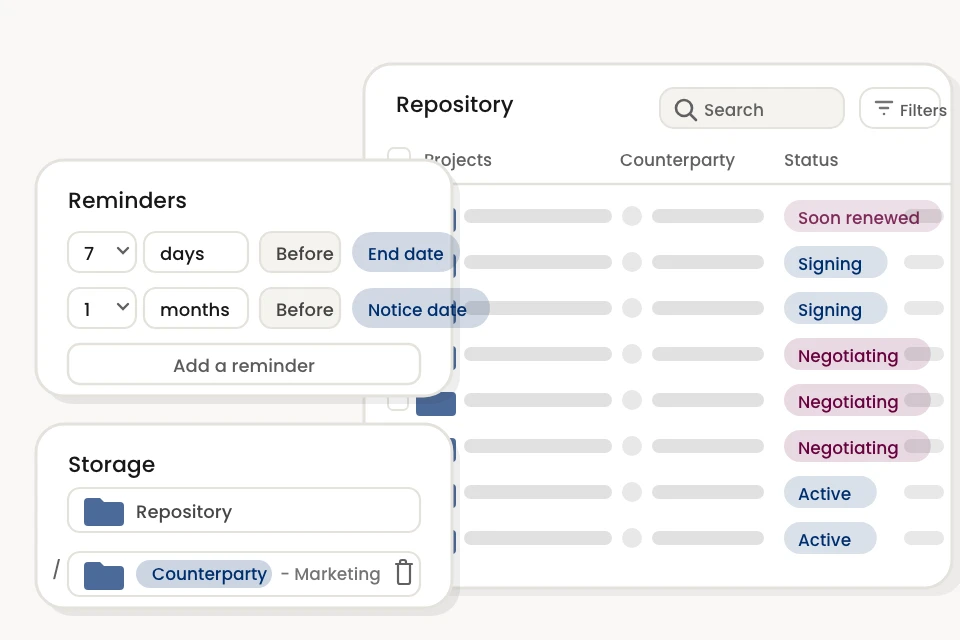960x640 pixels.
Task: Click the filter lines icon
Action: point(883,108)
